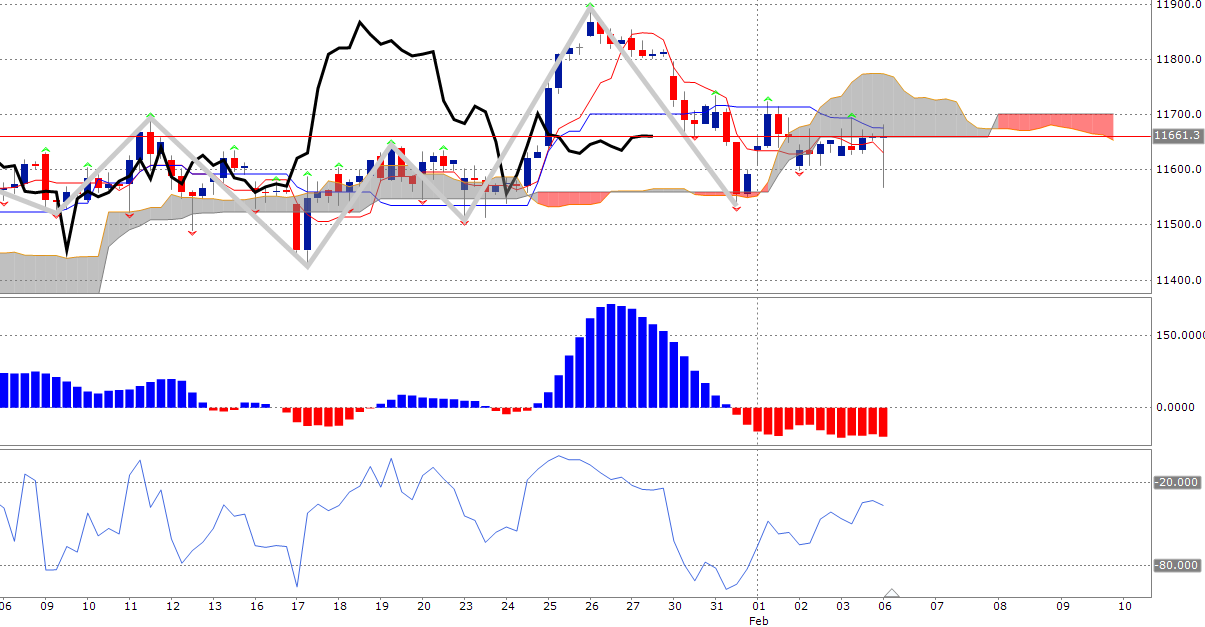The height and width of the screenshot is (627, 1205).
Task: Click the 150.0000 oscillator scale label
Action: pos(1178,336)
